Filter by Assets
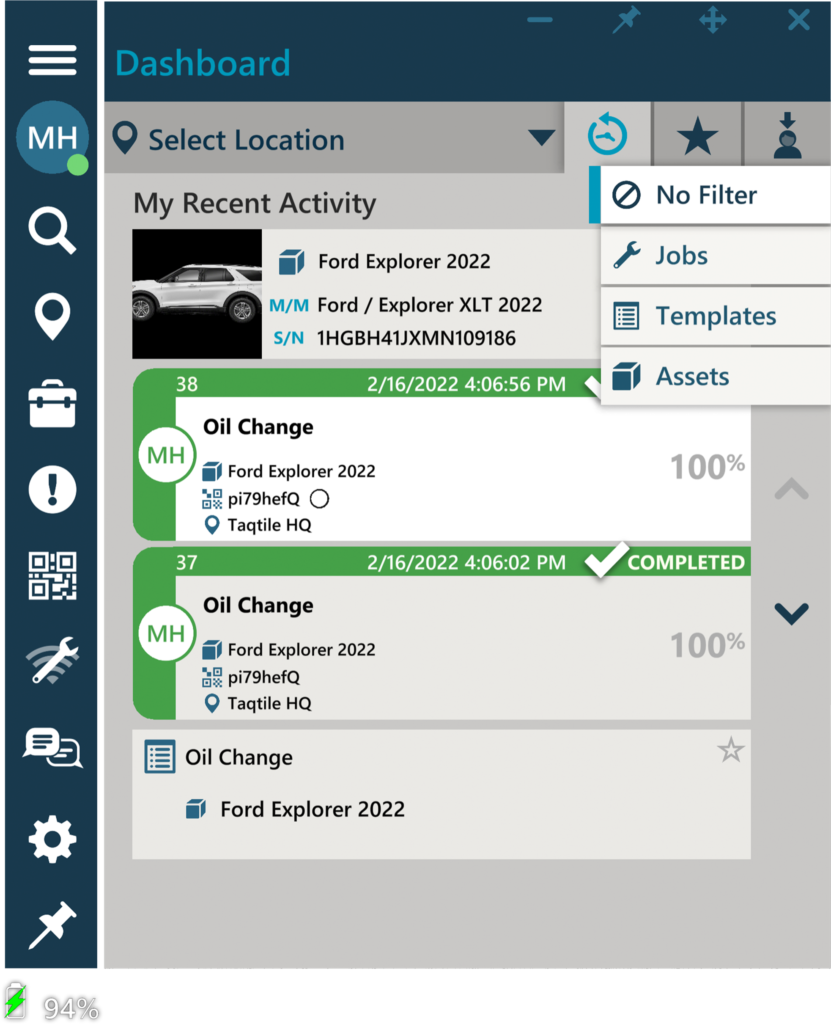 pos(715,377)
